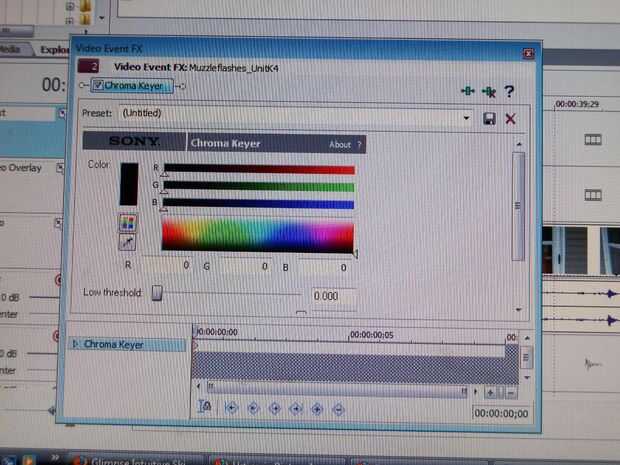Image resolution: width=620 pixels, height=465 pixels.
Task: Open the Preset (Untitled) dropdown
Action: (x=295, y=114)
